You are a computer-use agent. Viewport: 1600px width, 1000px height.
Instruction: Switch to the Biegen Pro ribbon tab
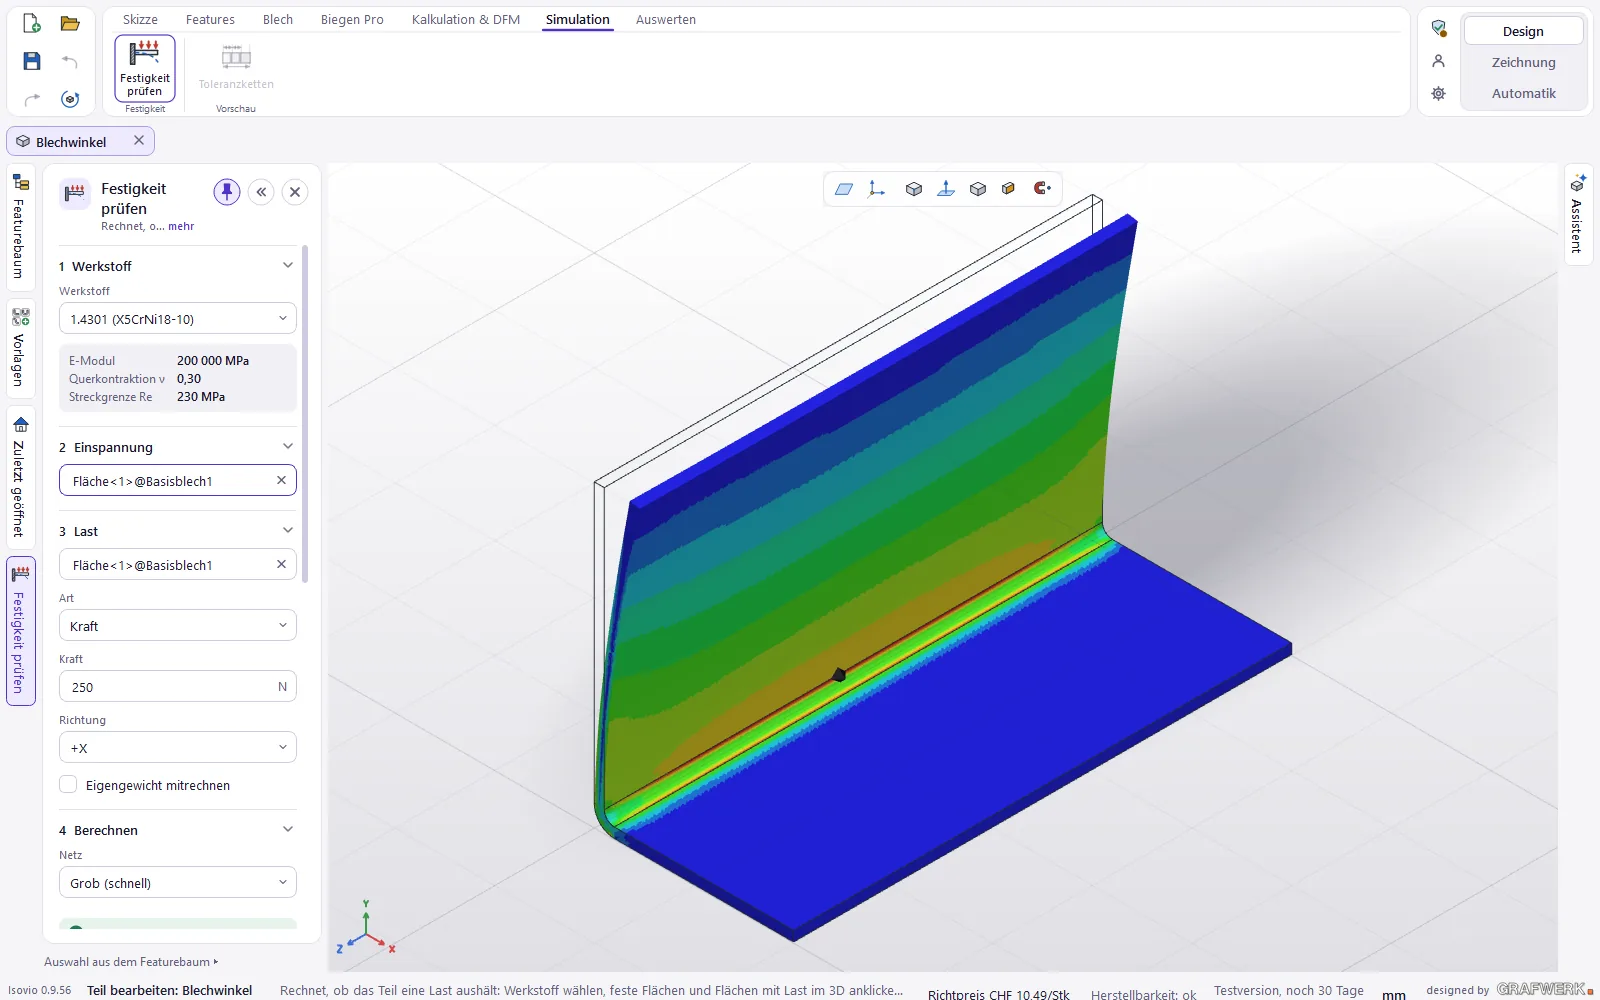[x=352, y=20]
